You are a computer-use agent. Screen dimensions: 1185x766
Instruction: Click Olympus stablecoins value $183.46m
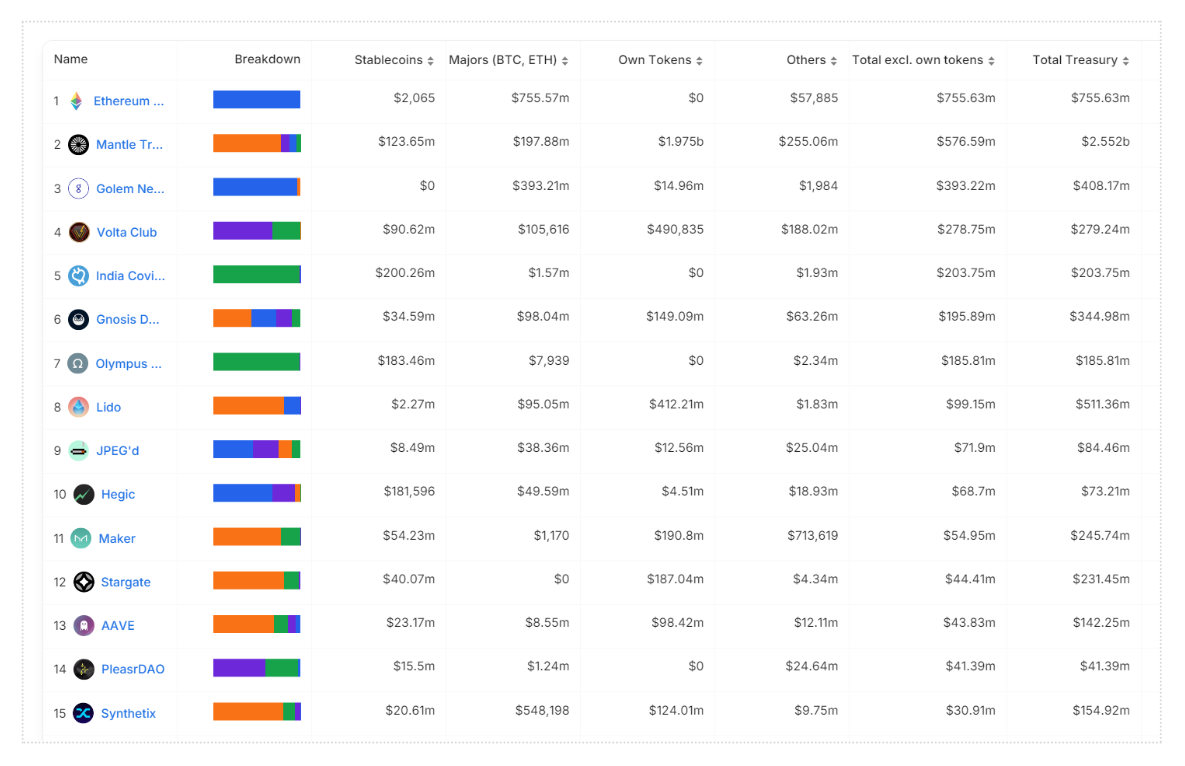(407, 360)
